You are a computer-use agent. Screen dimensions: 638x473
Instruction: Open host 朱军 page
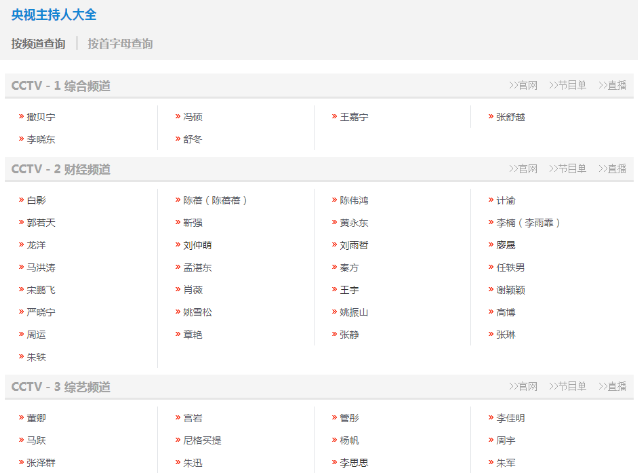click(x=506, y=463)
